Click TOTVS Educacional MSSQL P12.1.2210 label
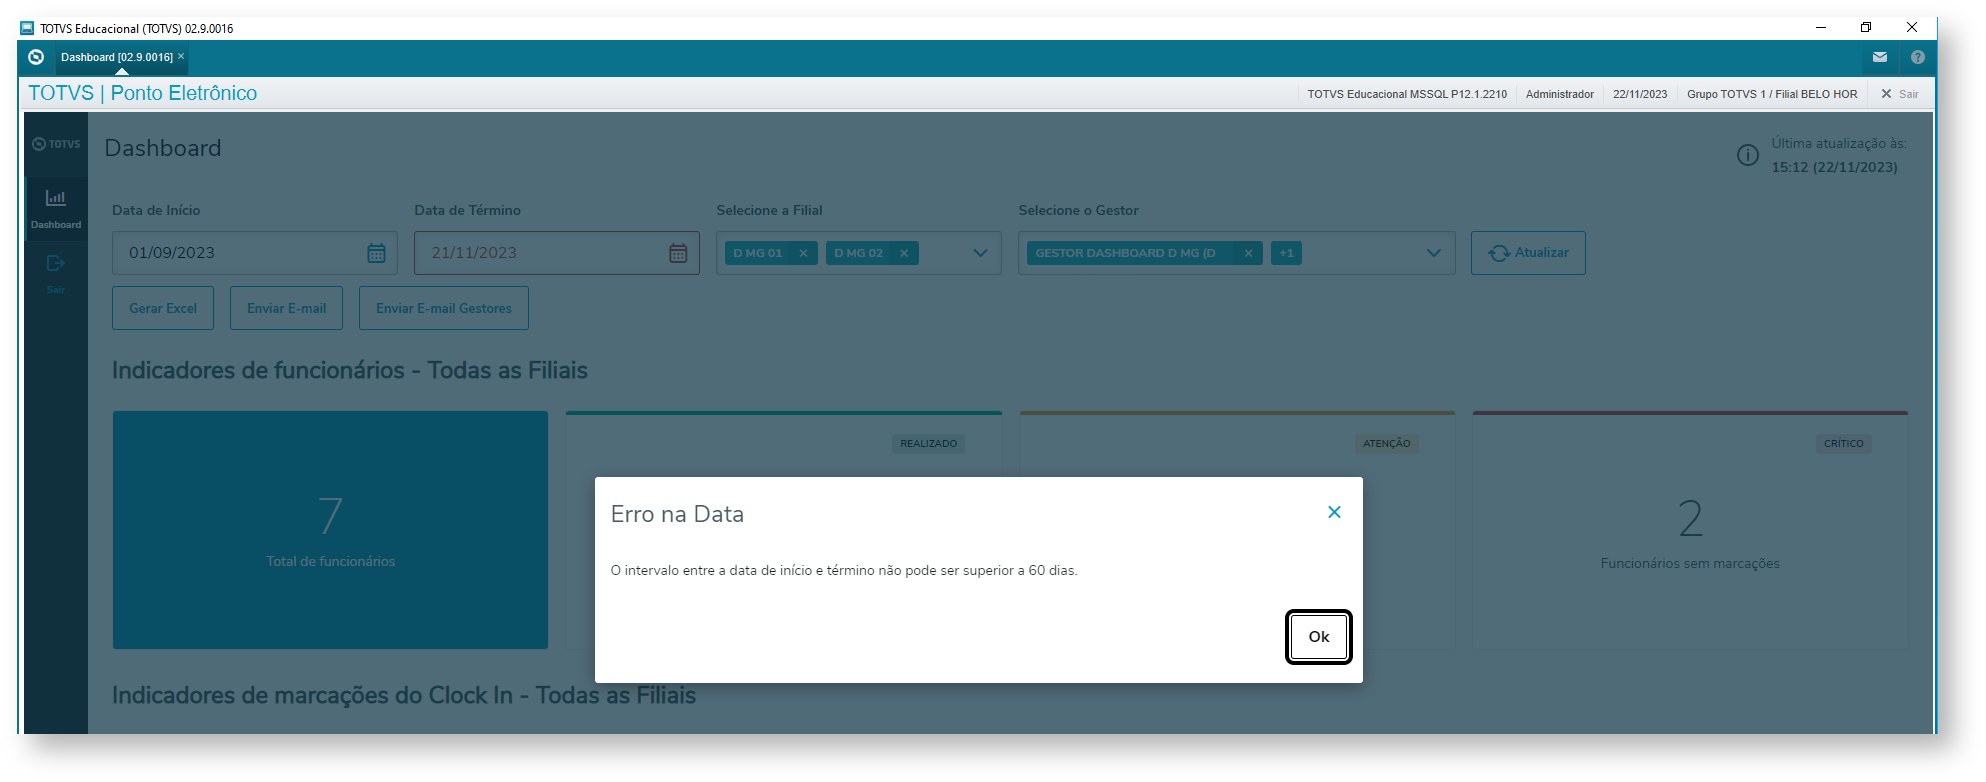1986x782 pixels. coord(1407,94)
